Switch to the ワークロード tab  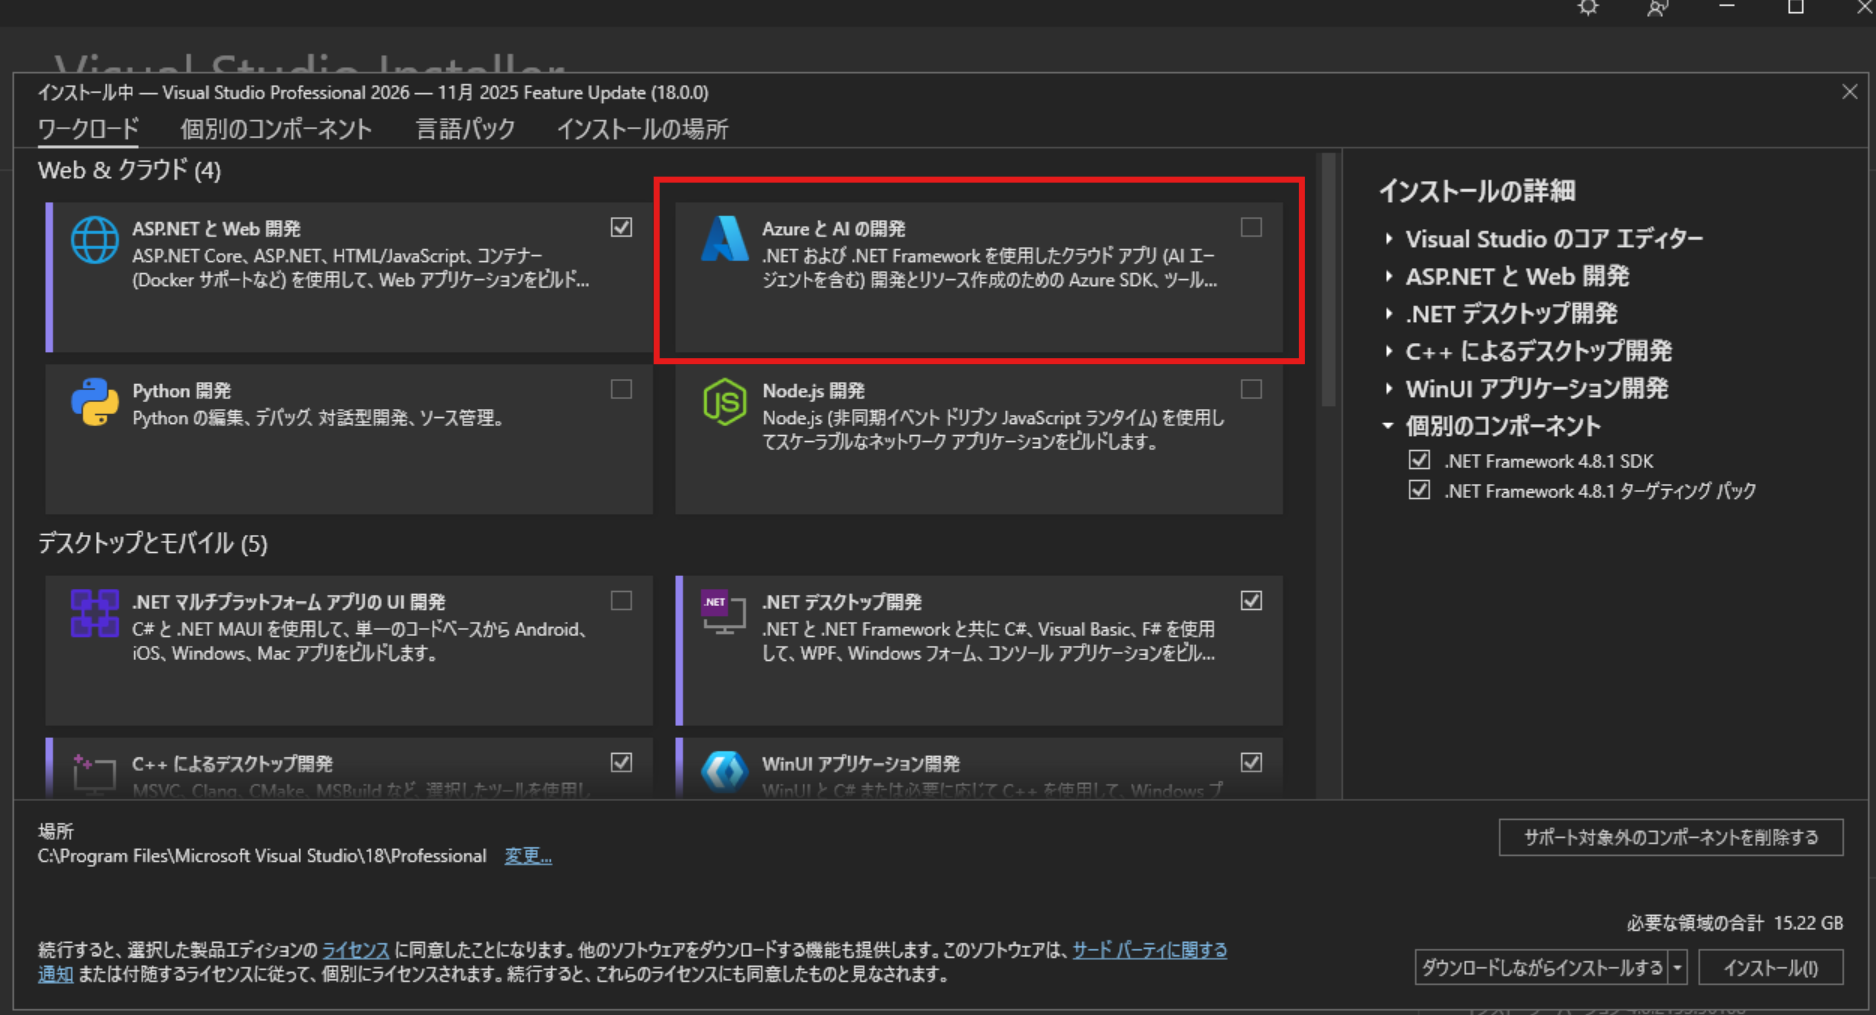[x=88, y=129]
